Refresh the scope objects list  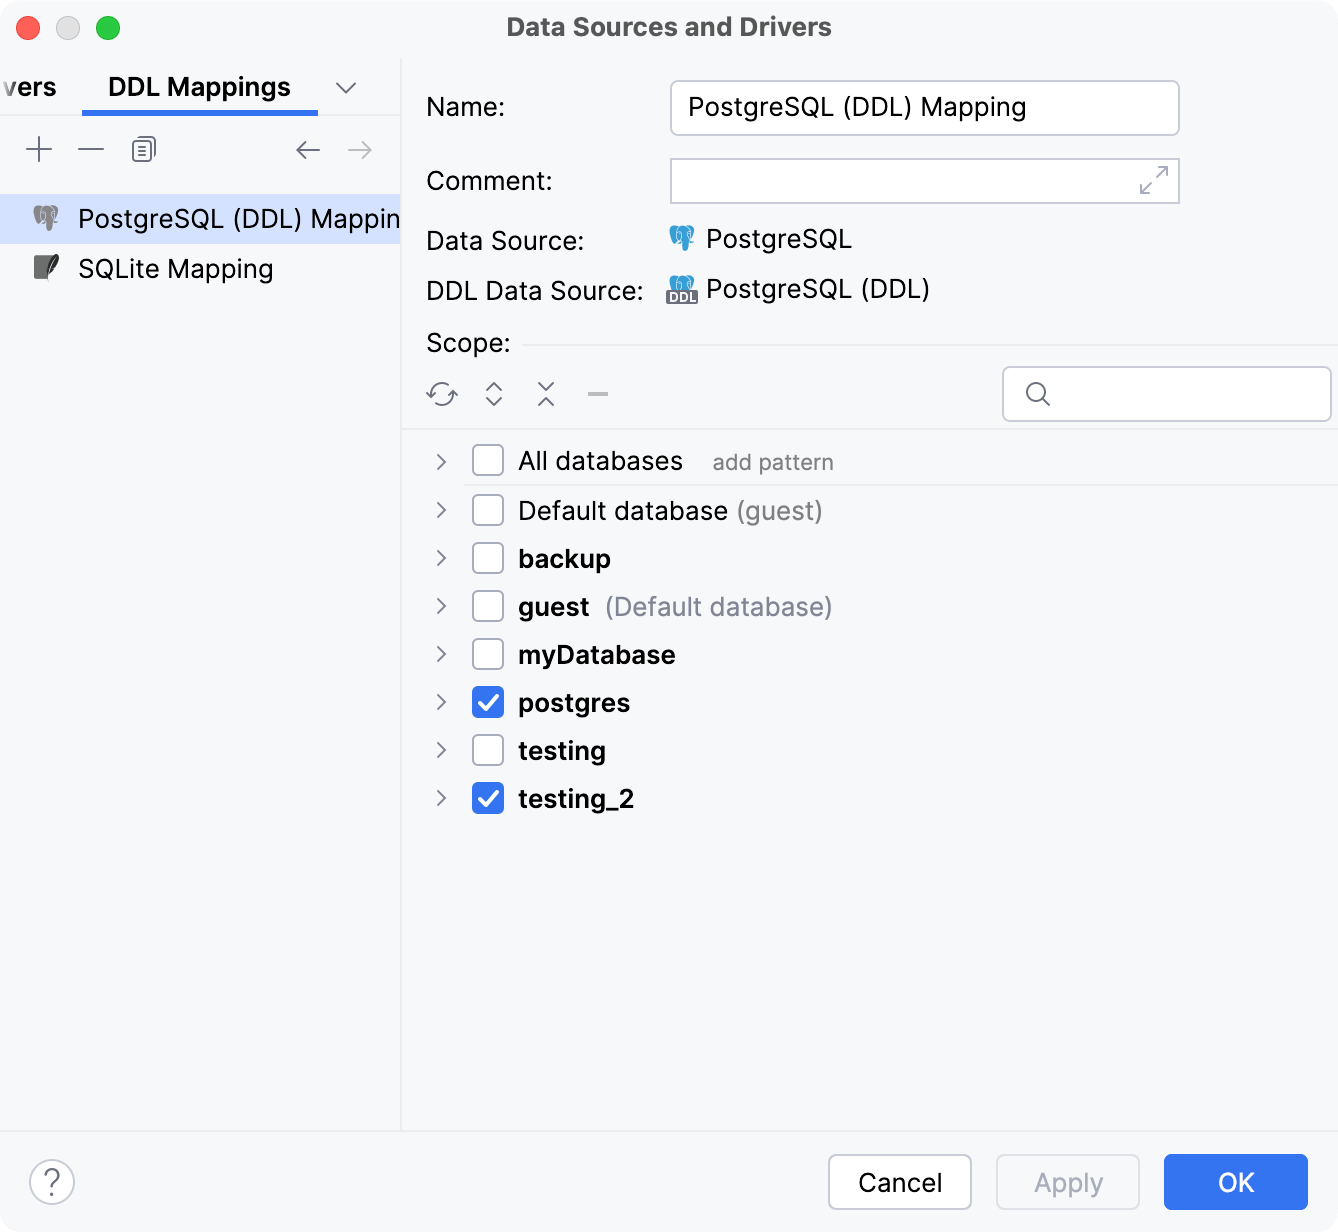441,394
